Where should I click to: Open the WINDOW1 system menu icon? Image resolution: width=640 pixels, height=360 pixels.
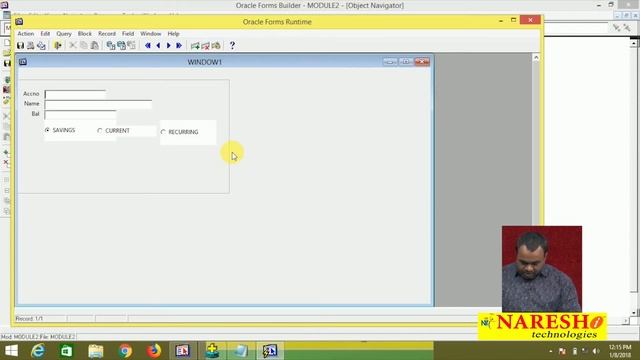coord(23,62)
